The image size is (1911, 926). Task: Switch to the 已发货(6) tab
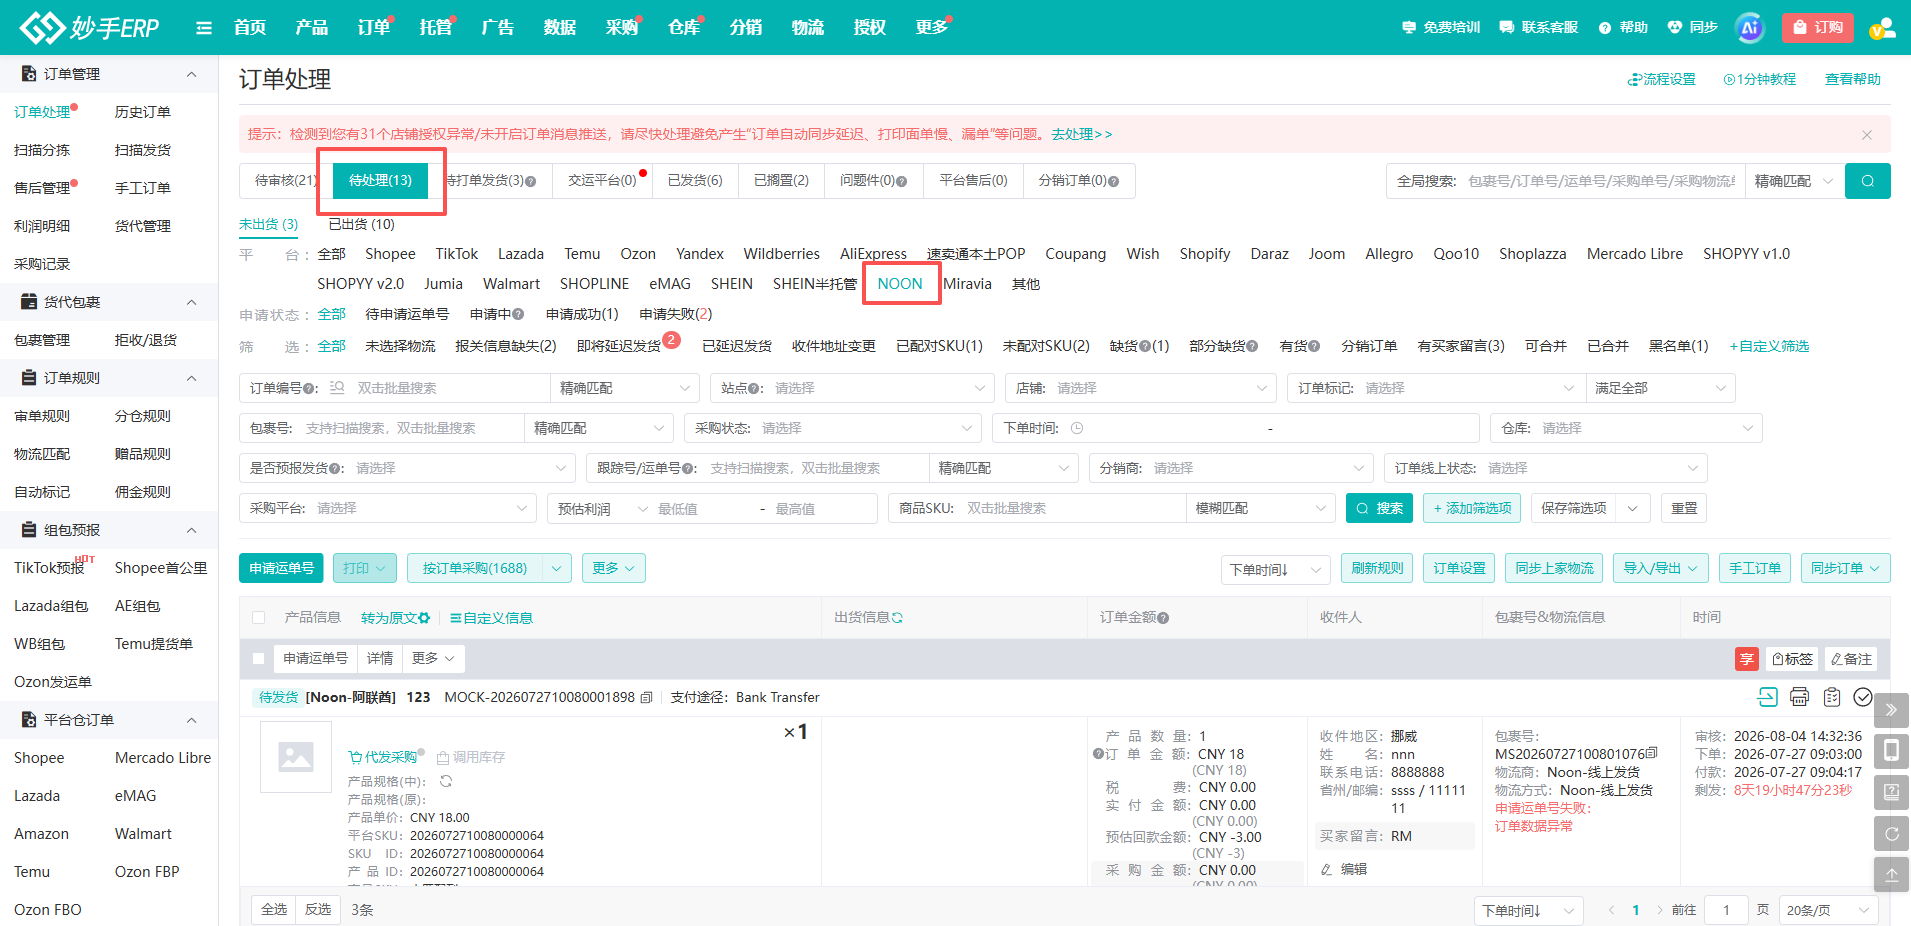pyautogui.click(x=695, y=181)
